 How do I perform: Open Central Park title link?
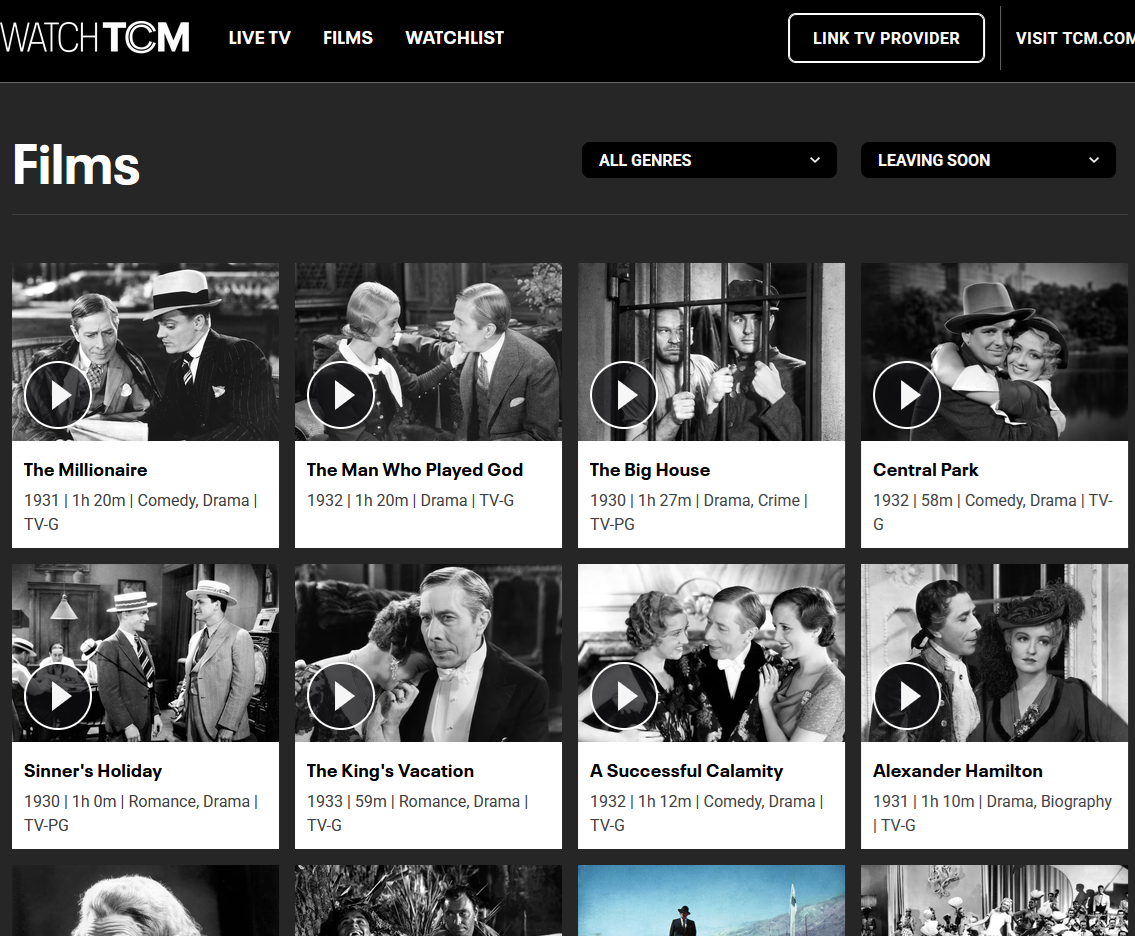[x=926, y=470]
